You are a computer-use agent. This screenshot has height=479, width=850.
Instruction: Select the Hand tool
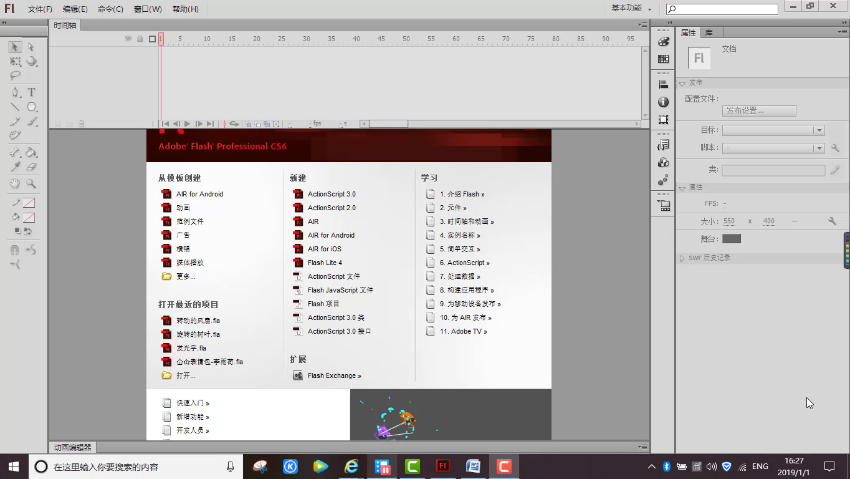click(15, 184)
